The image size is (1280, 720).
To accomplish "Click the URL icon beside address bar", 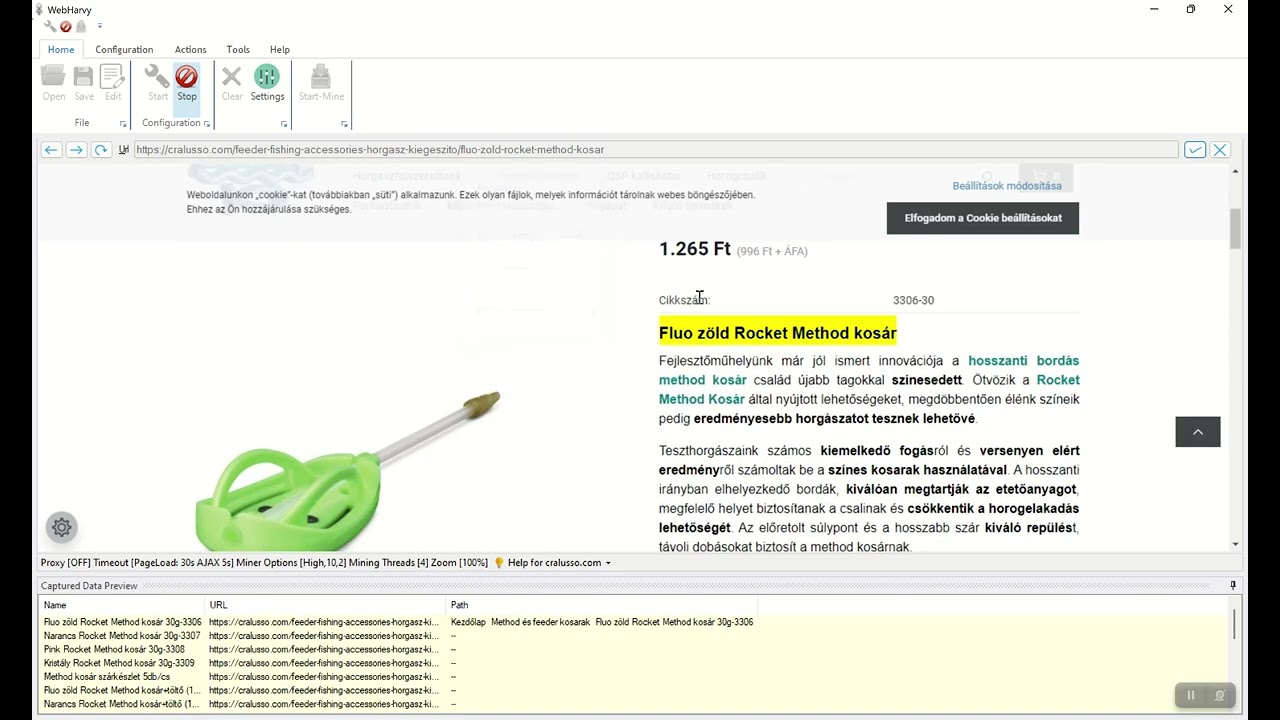I will pyautogui.click(x=124, y=150).
